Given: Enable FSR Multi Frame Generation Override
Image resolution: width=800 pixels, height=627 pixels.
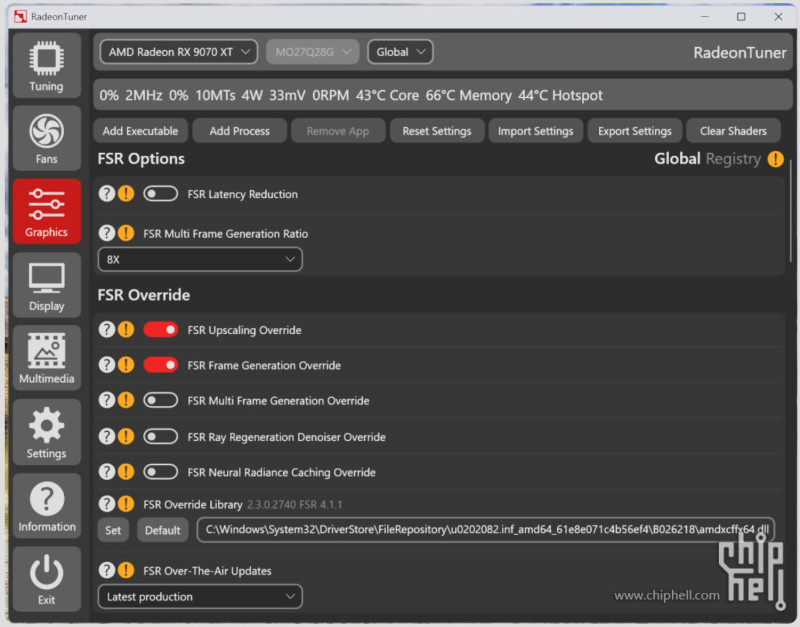Looking at the screenshot, I should point(160,400).
